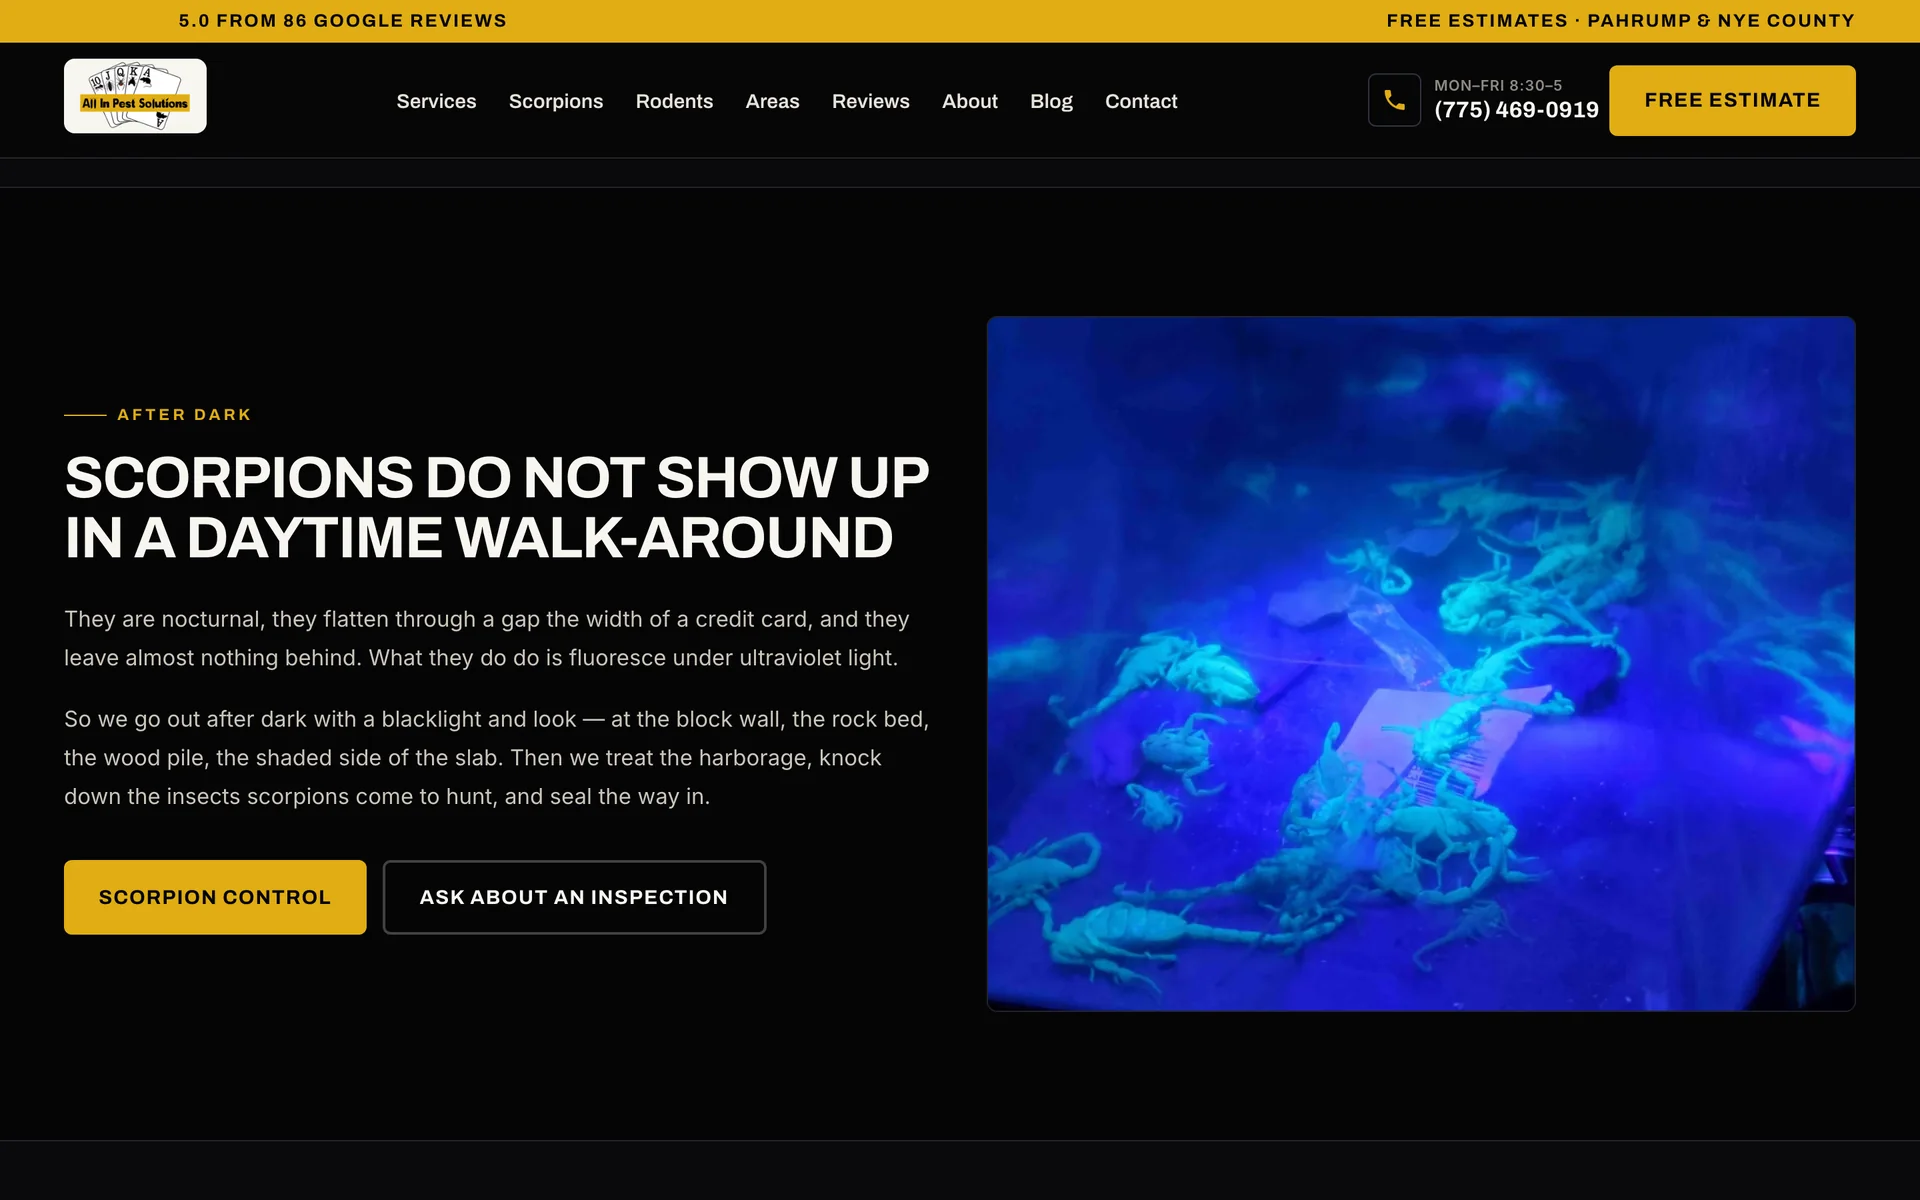
Task: Click the After Dark section label
Action: pyautogui.click(x=184, y=414)
